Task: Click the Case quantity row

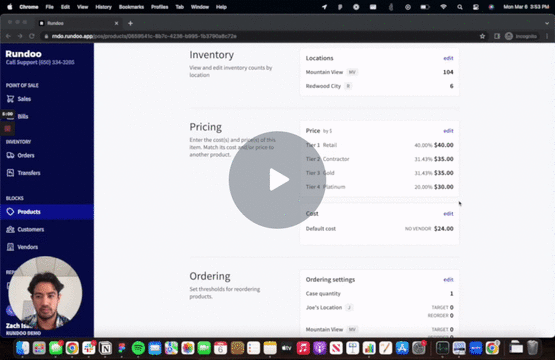Action: (379, 293)
